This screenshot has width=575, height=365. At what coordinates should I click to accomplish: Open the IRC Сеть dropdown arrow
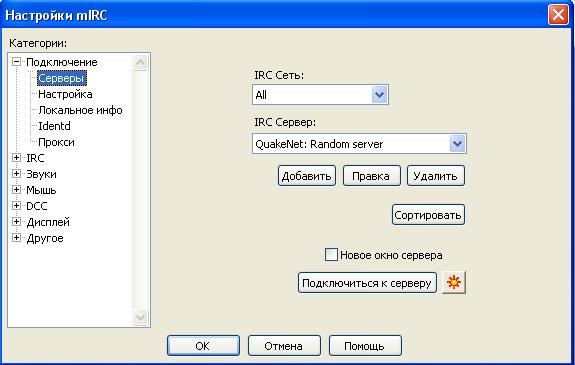(x=380, y=95)
